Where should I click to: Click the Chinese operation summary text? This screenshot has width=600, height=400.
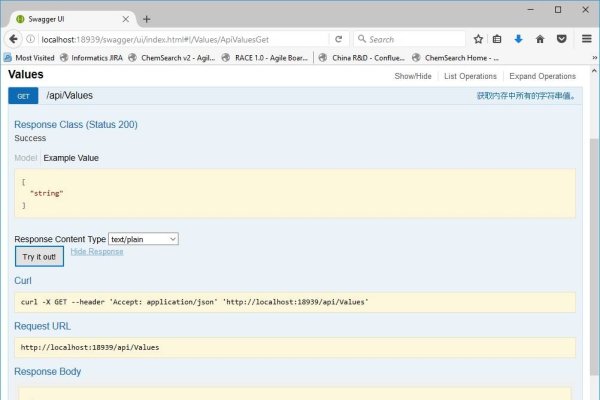(526, 96)
